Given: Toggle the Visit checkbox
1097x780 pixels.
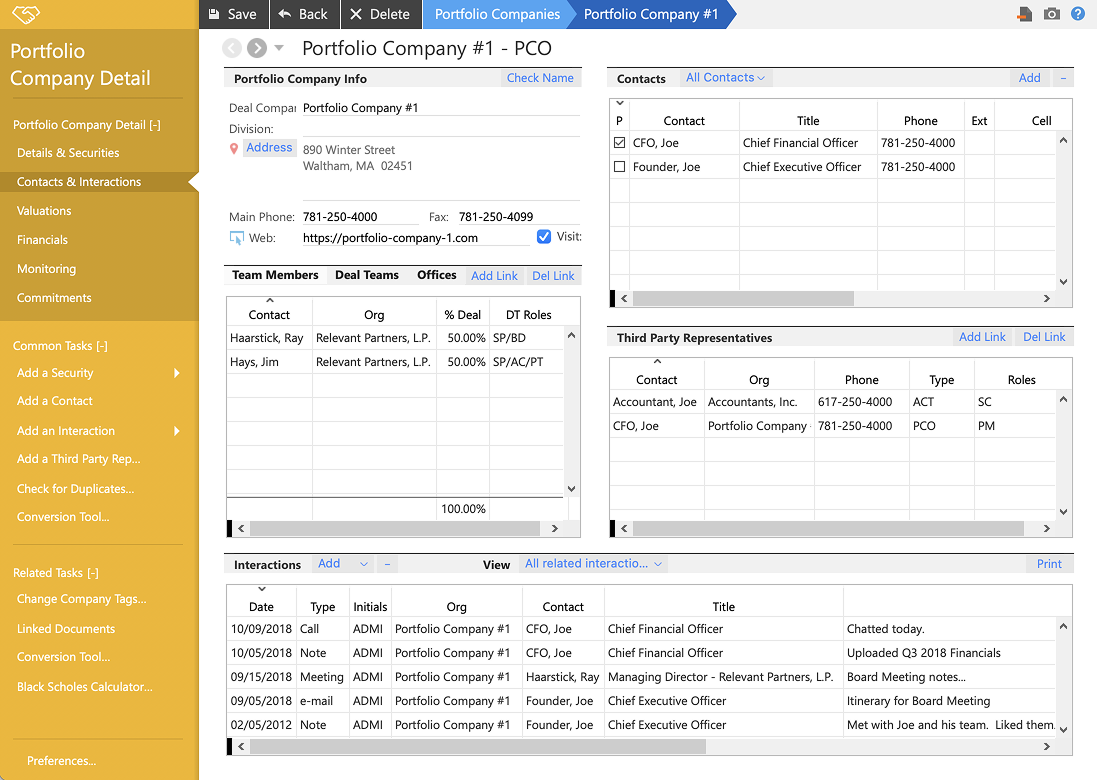Looking at the screenshot, I should [x=544, y=236].
